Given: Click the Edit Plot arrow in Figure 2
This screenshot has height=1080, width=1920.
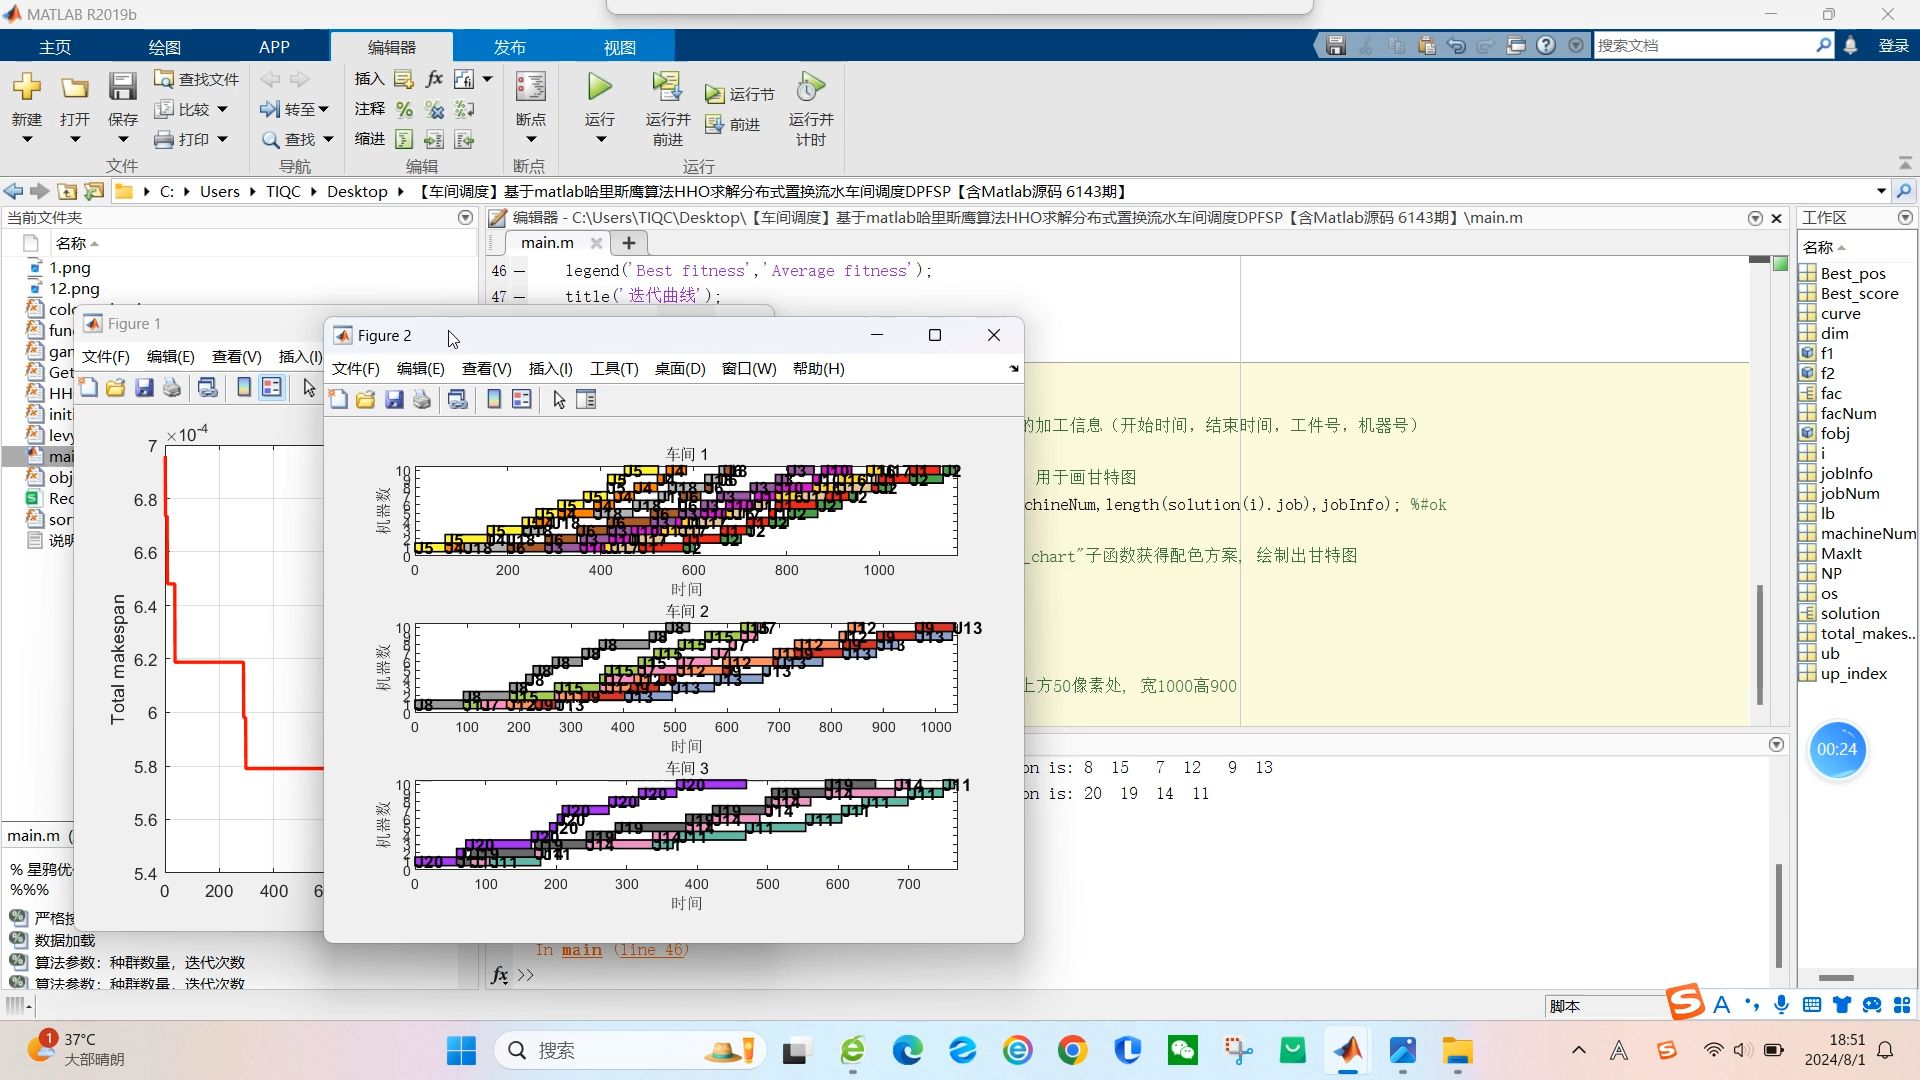Looking at the screenshot, I should [559, 400].
